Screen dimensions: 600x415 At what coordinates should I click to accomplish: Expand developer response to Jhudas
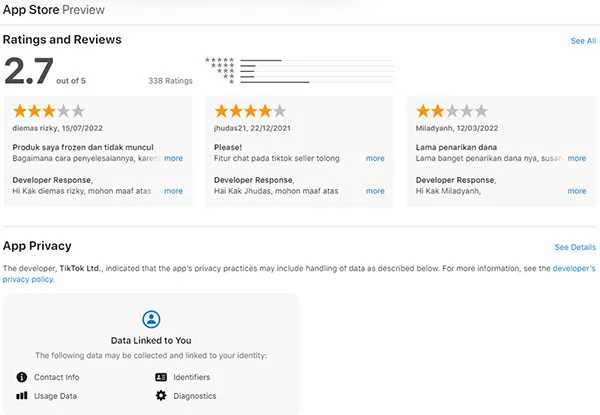375,191
